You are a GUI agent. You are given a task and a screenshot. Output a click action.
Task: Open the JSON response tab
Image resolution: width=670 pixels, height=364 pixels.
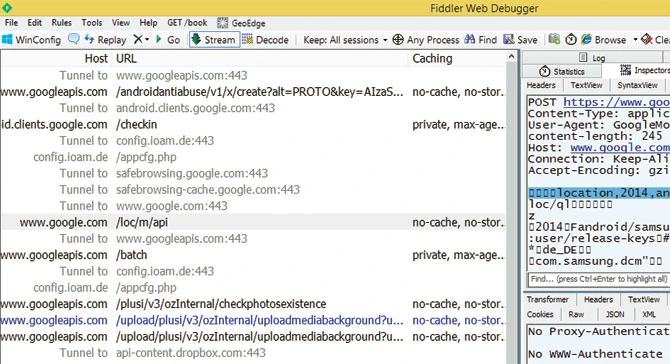pos(614,314)
